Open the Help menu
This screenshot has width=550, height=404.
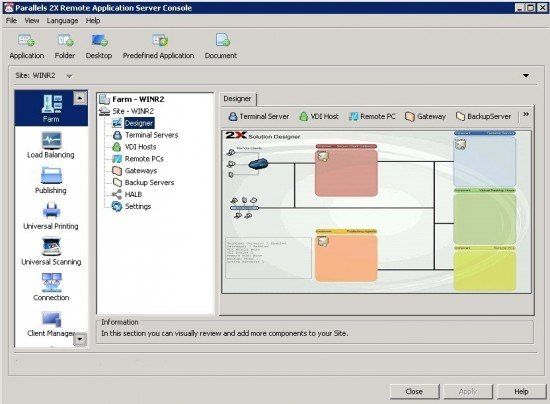93,21
